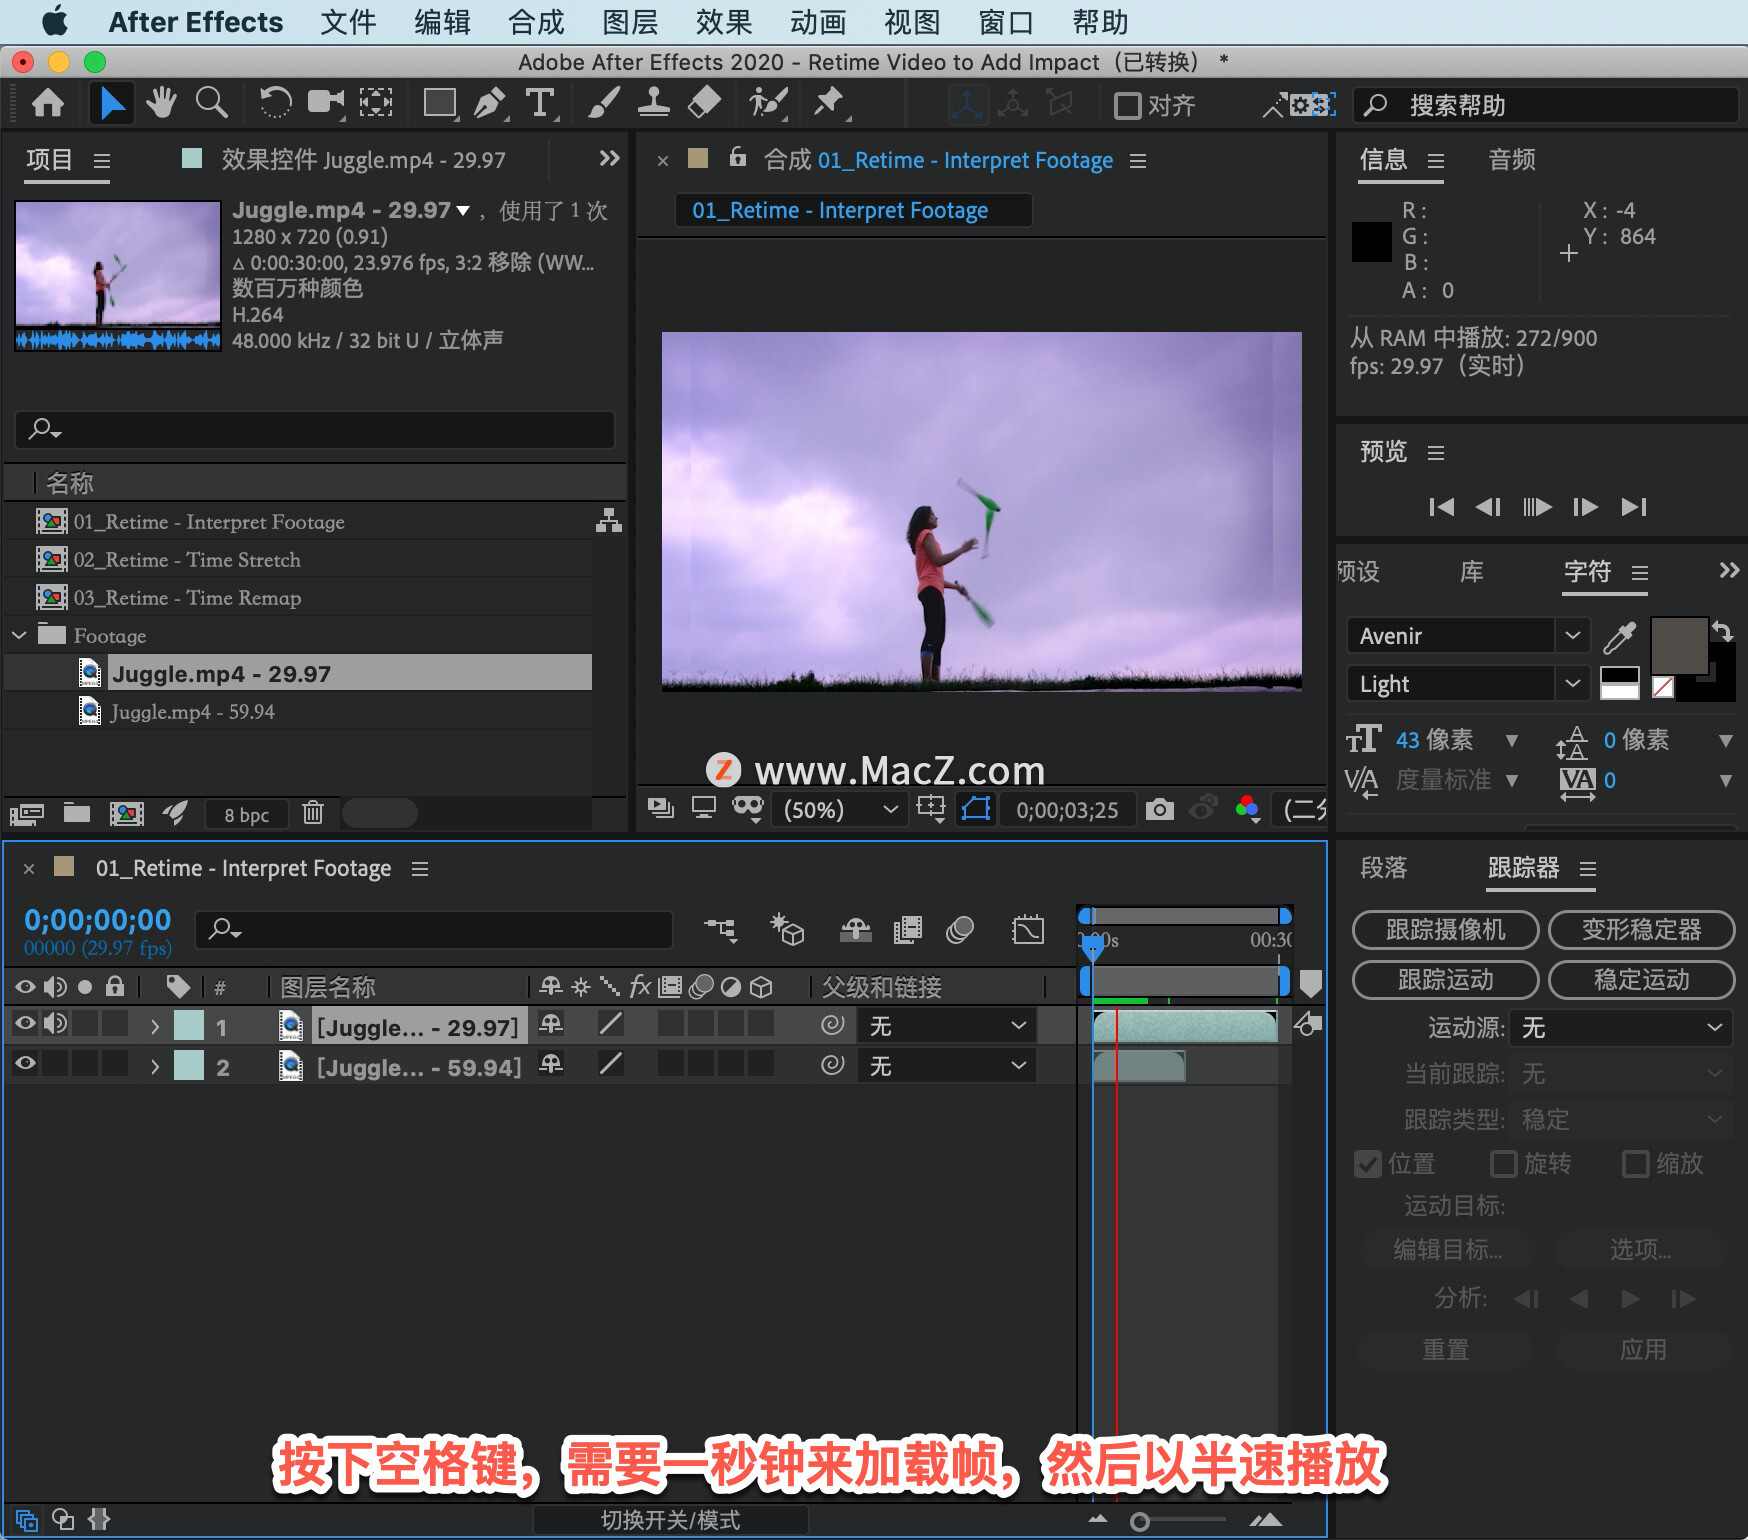Open the 效果 menu
This screenshot has width=1748, height=1540.
coord(724,22)
